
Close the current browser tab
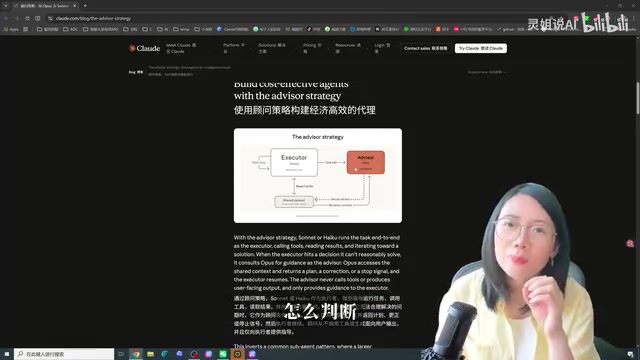(x=74, y=6)
